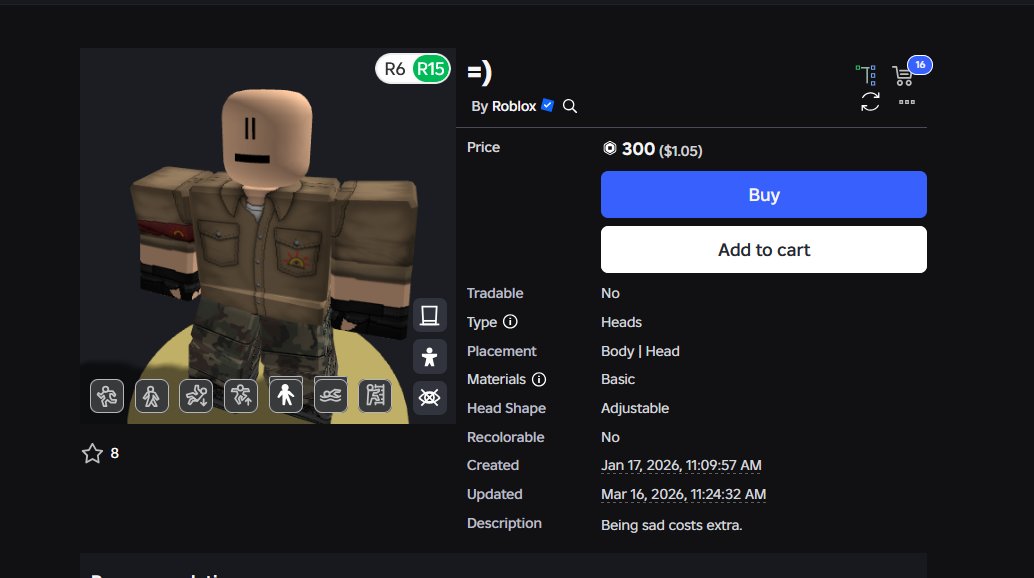Click the "Head Shape" label

506,409
